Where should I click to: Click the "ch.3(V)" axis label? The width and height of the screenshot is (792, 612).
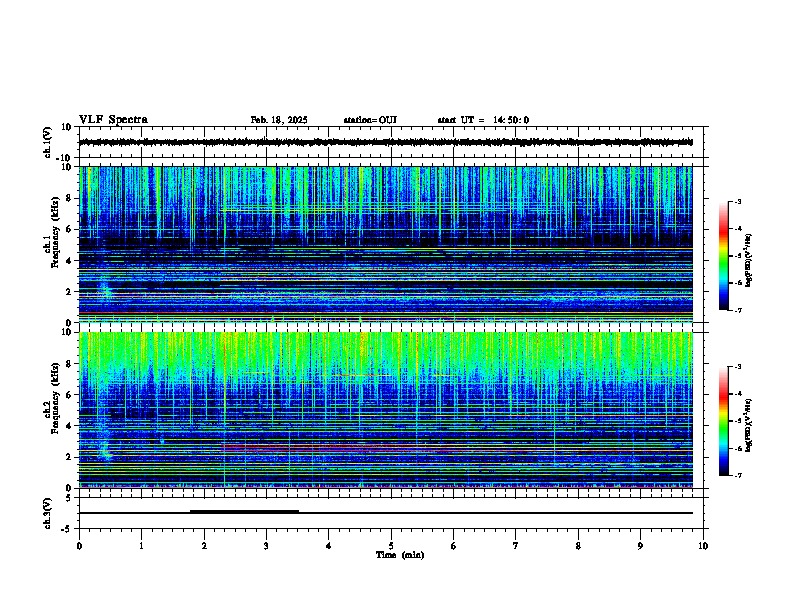tap(48, 513)
